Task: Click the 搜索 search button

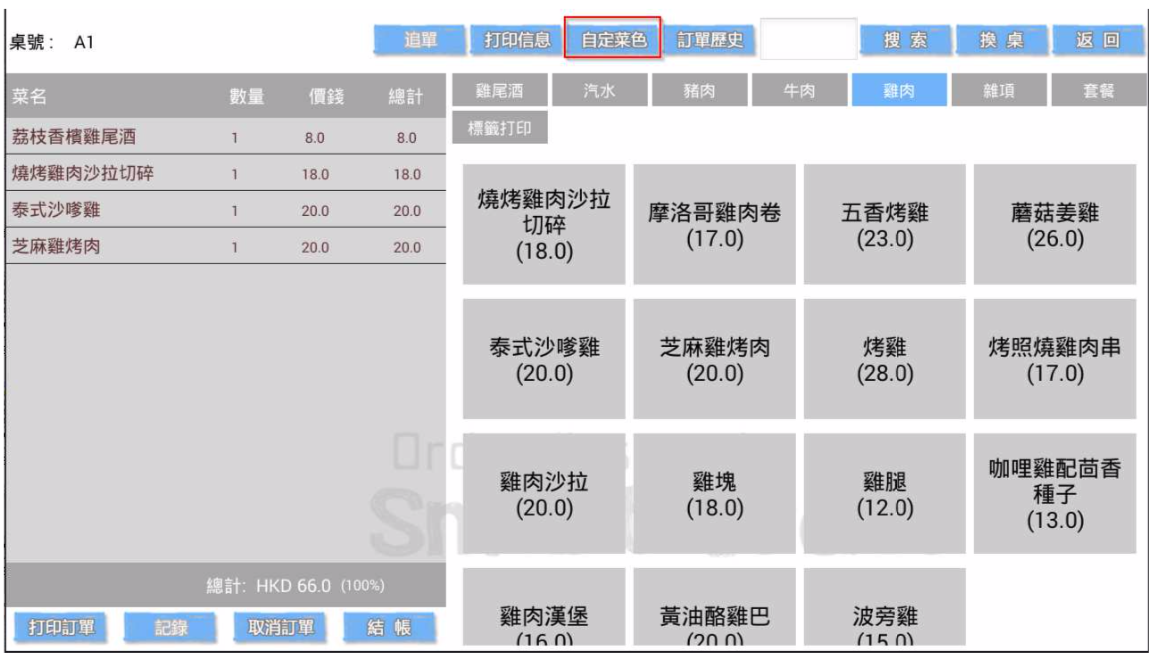Action: point(906,40)
